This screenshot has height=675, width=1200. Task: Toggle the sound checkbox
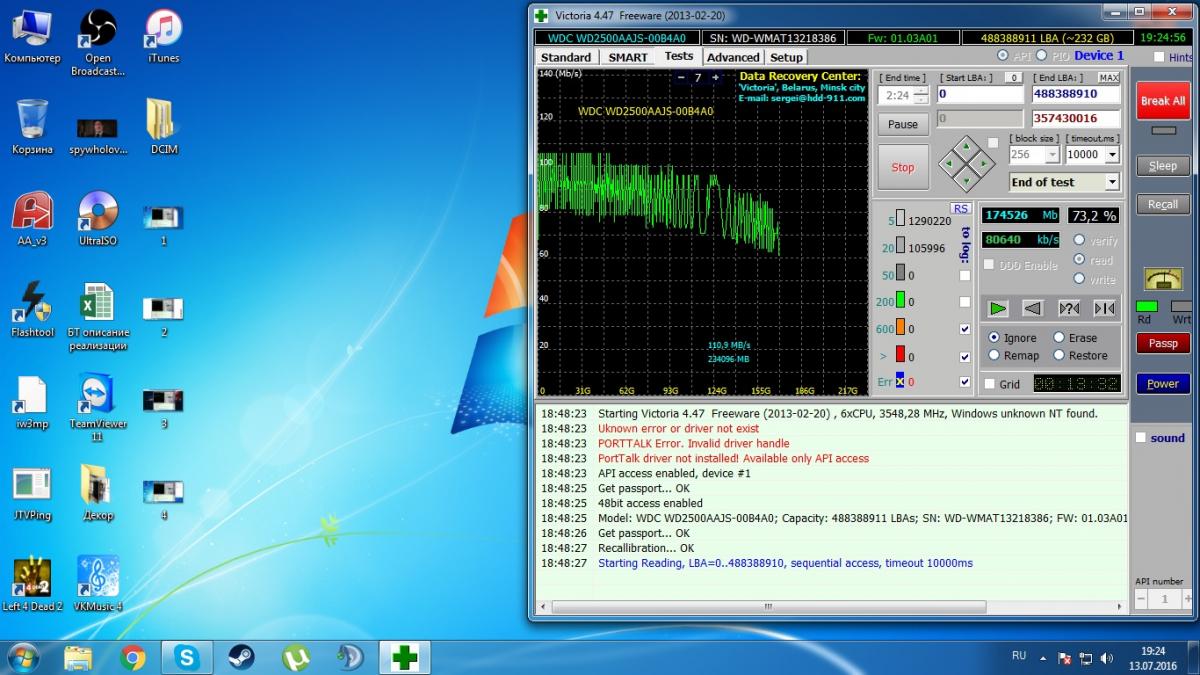coord(1141,437)
